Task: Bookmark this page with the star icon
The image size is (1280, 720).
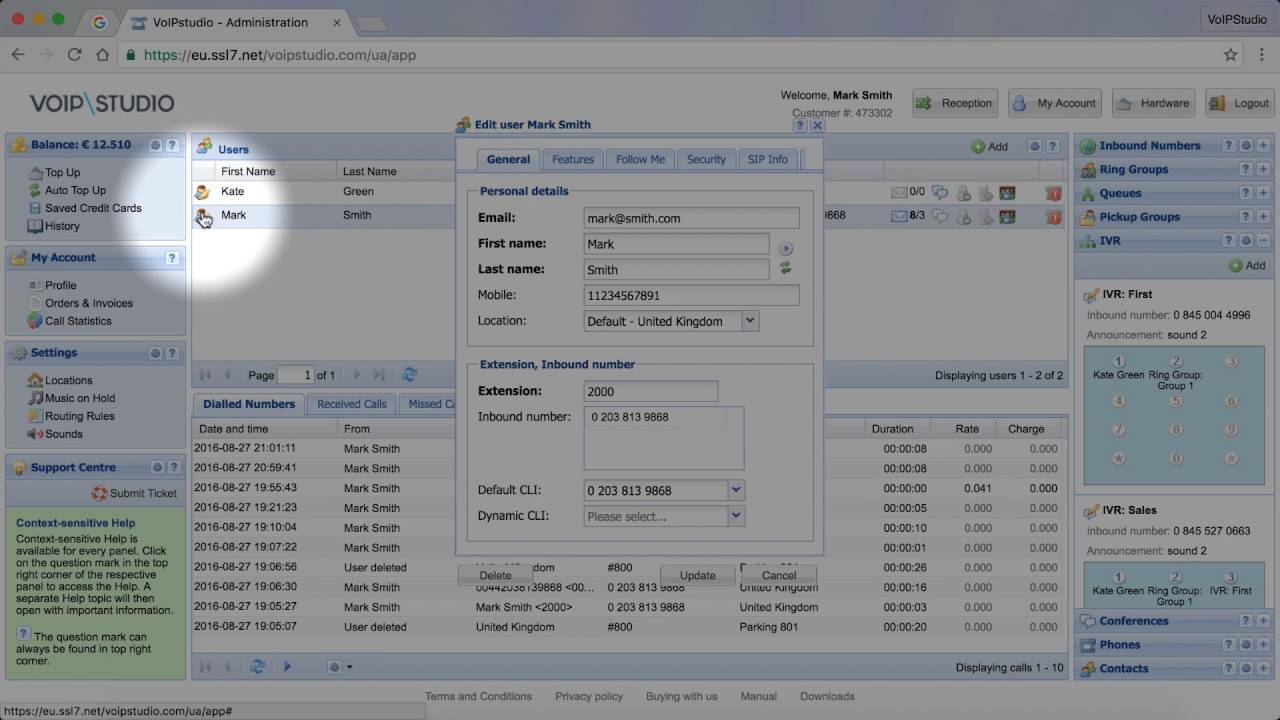Action: click(1231, 55)
